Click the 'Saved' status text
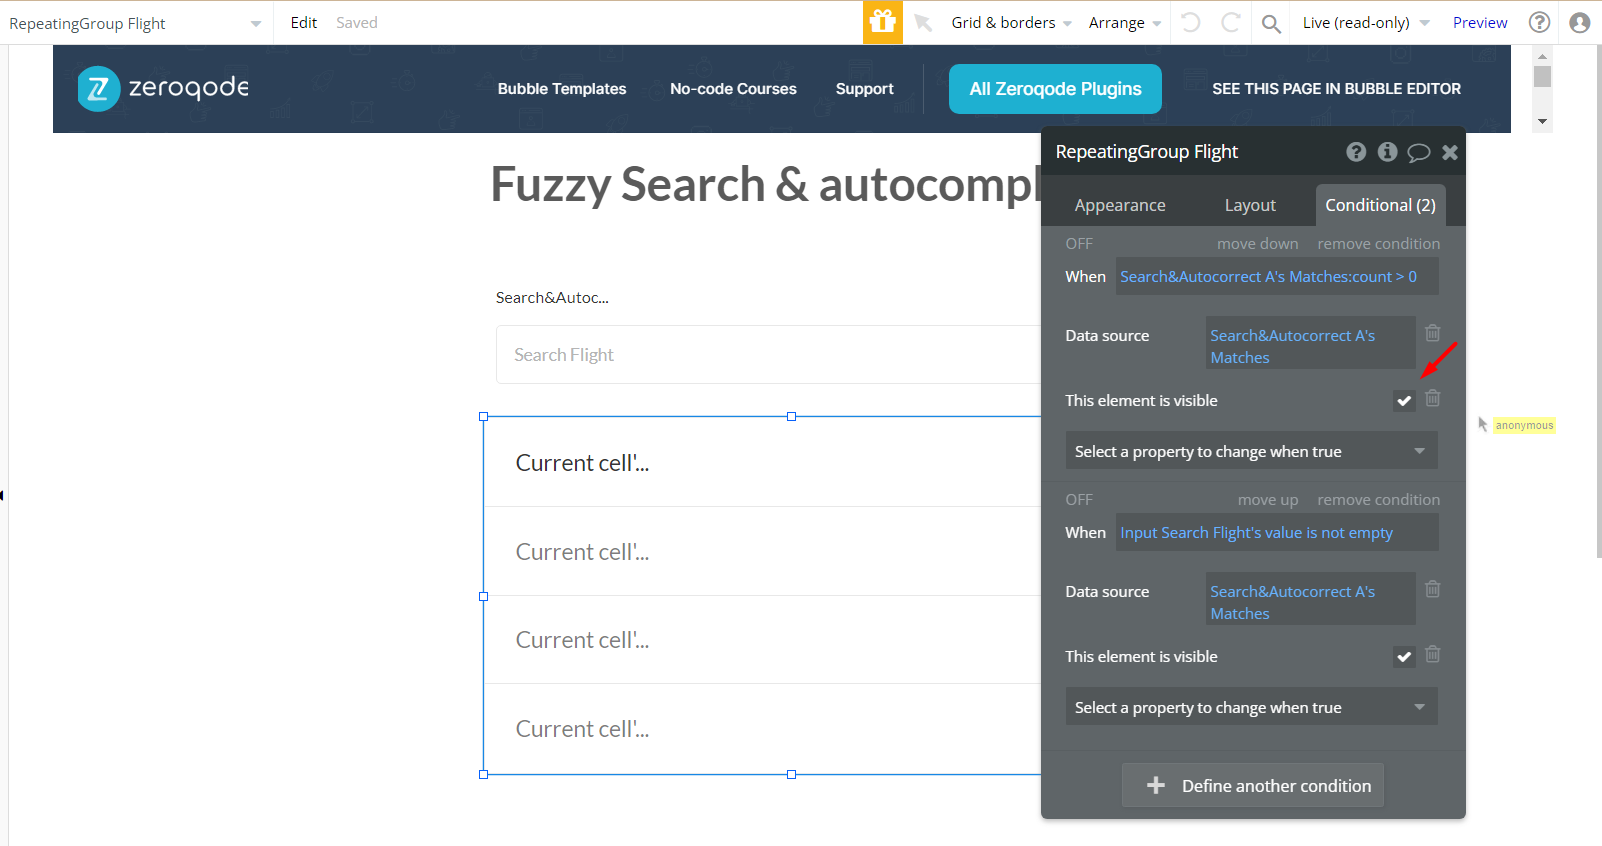Screen dimensions: 1602x846 tap(357, 23)
